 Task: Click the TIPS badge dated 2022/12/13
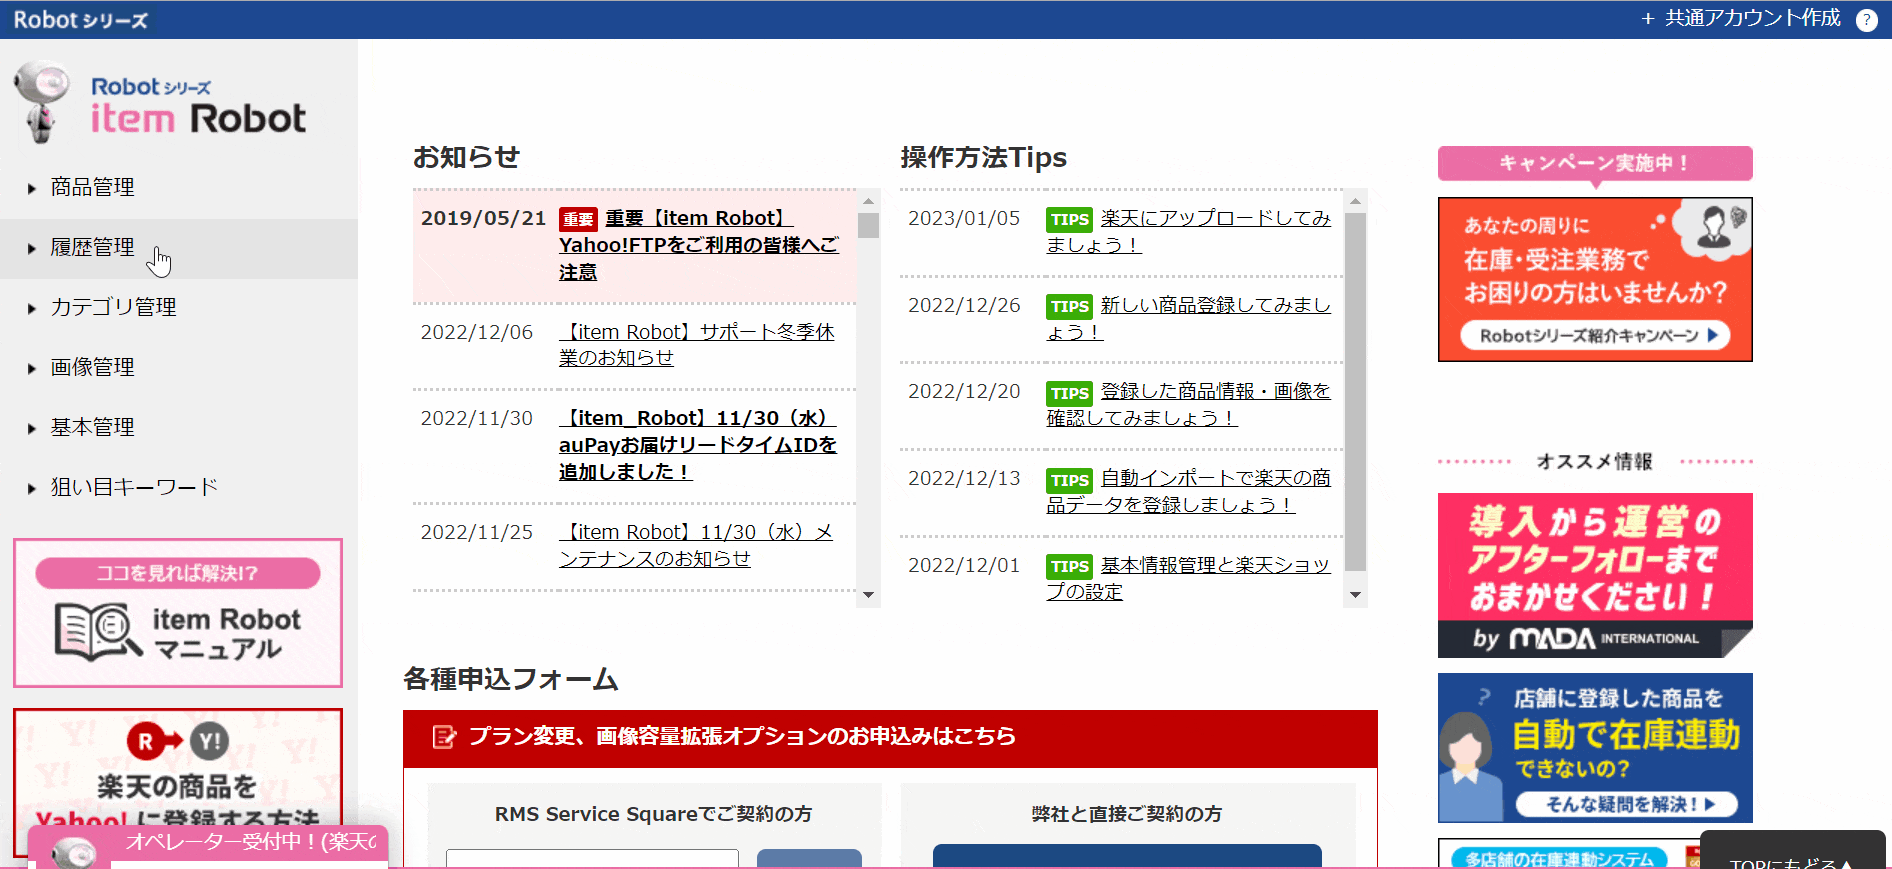(x=1069, y=481)
